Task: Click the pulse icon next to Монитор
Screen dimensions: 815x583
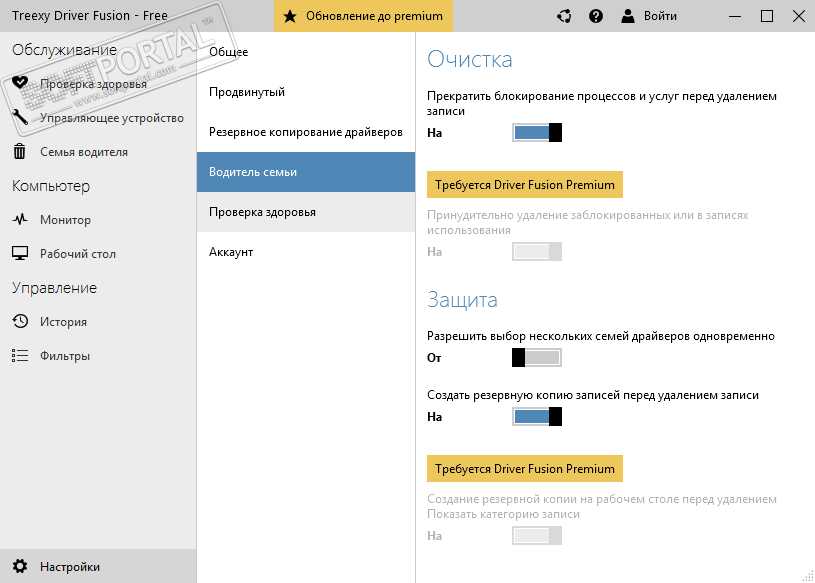Action: pos(20,220)
